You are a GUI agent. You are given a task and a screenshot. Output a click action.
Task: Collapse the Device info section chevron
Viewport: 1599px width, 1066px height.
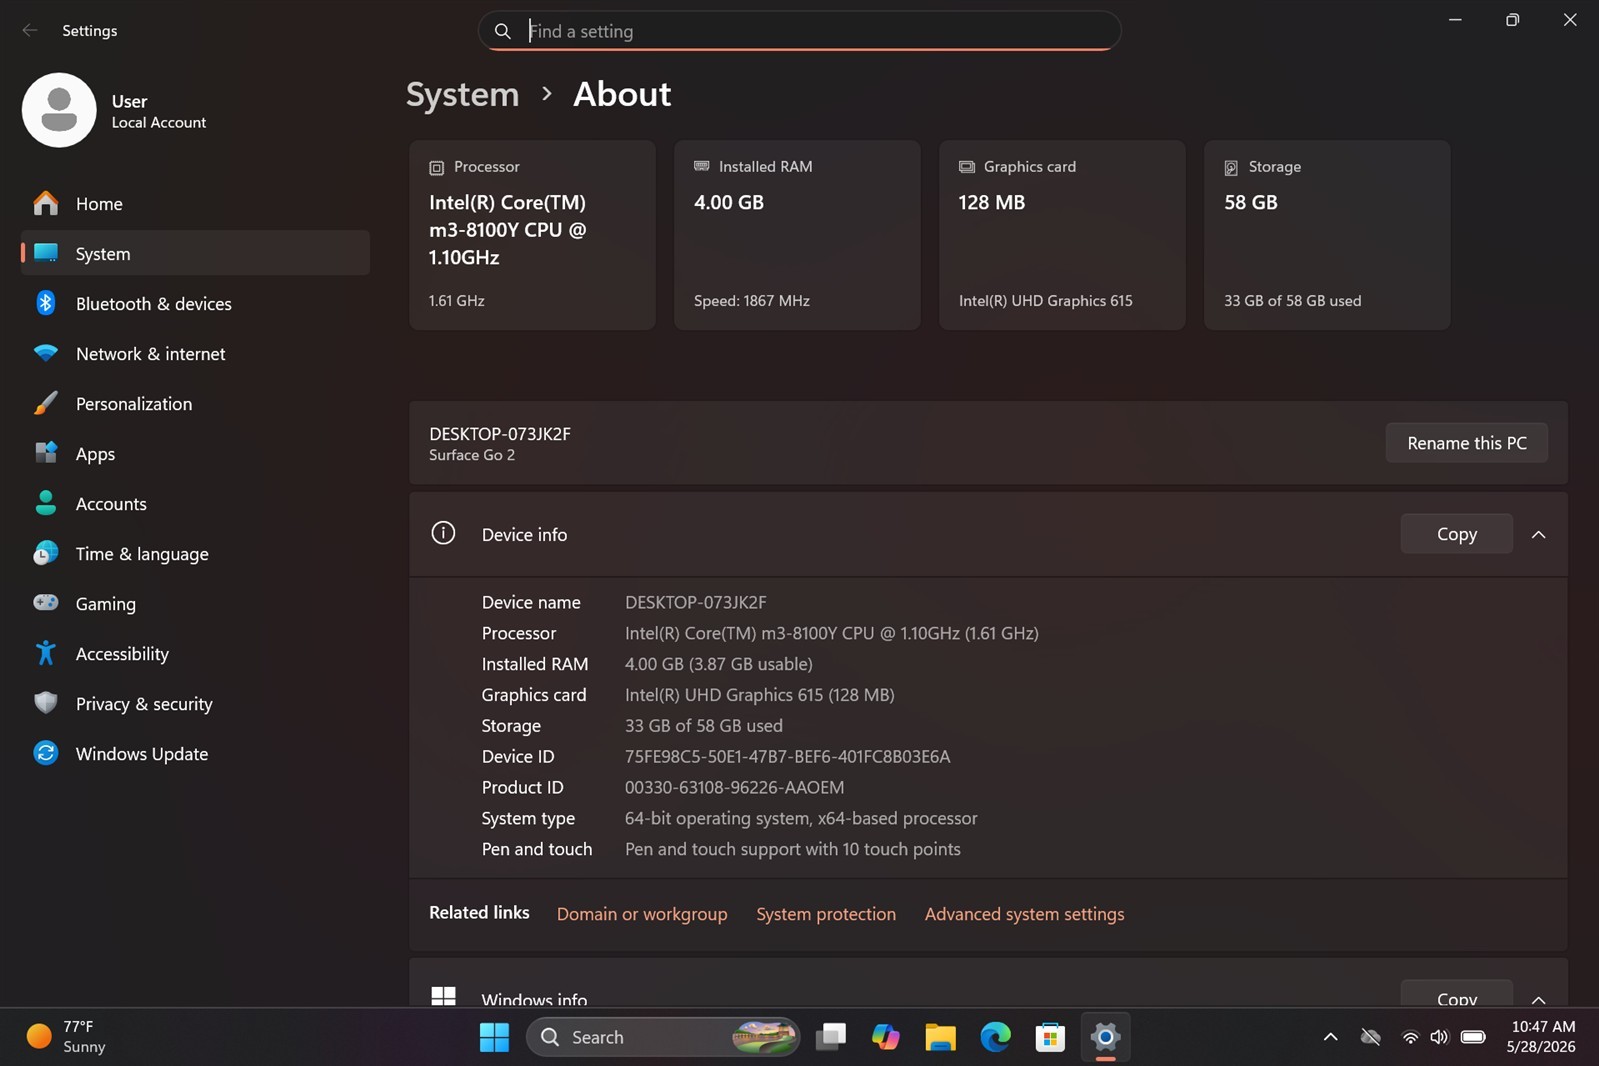(1538, 534)
